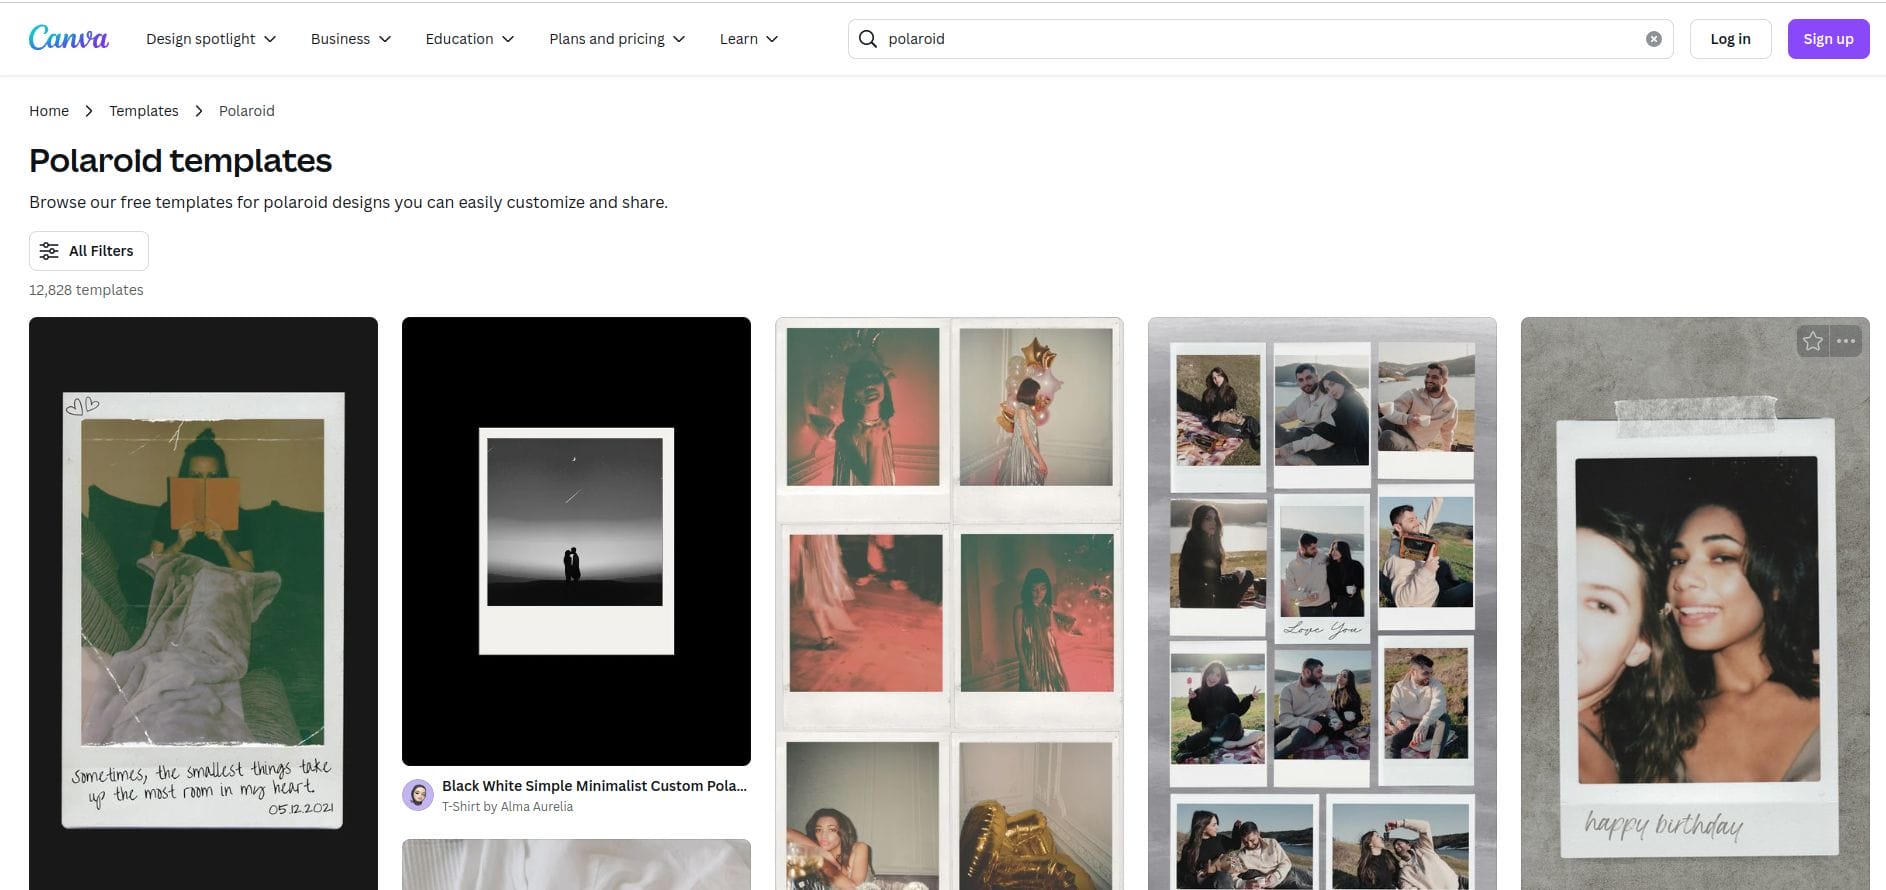Open the black white silhouette polaroid template
The height and width of the screenshot is (890, 1886).
576,541
